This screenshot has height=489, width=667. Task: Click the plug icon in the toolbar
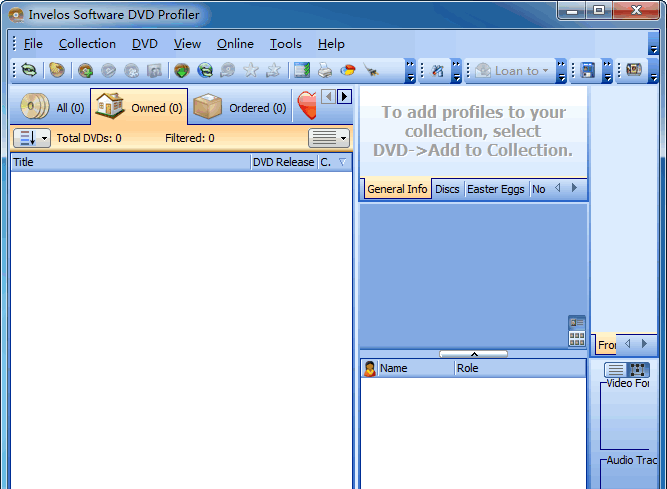371,71
